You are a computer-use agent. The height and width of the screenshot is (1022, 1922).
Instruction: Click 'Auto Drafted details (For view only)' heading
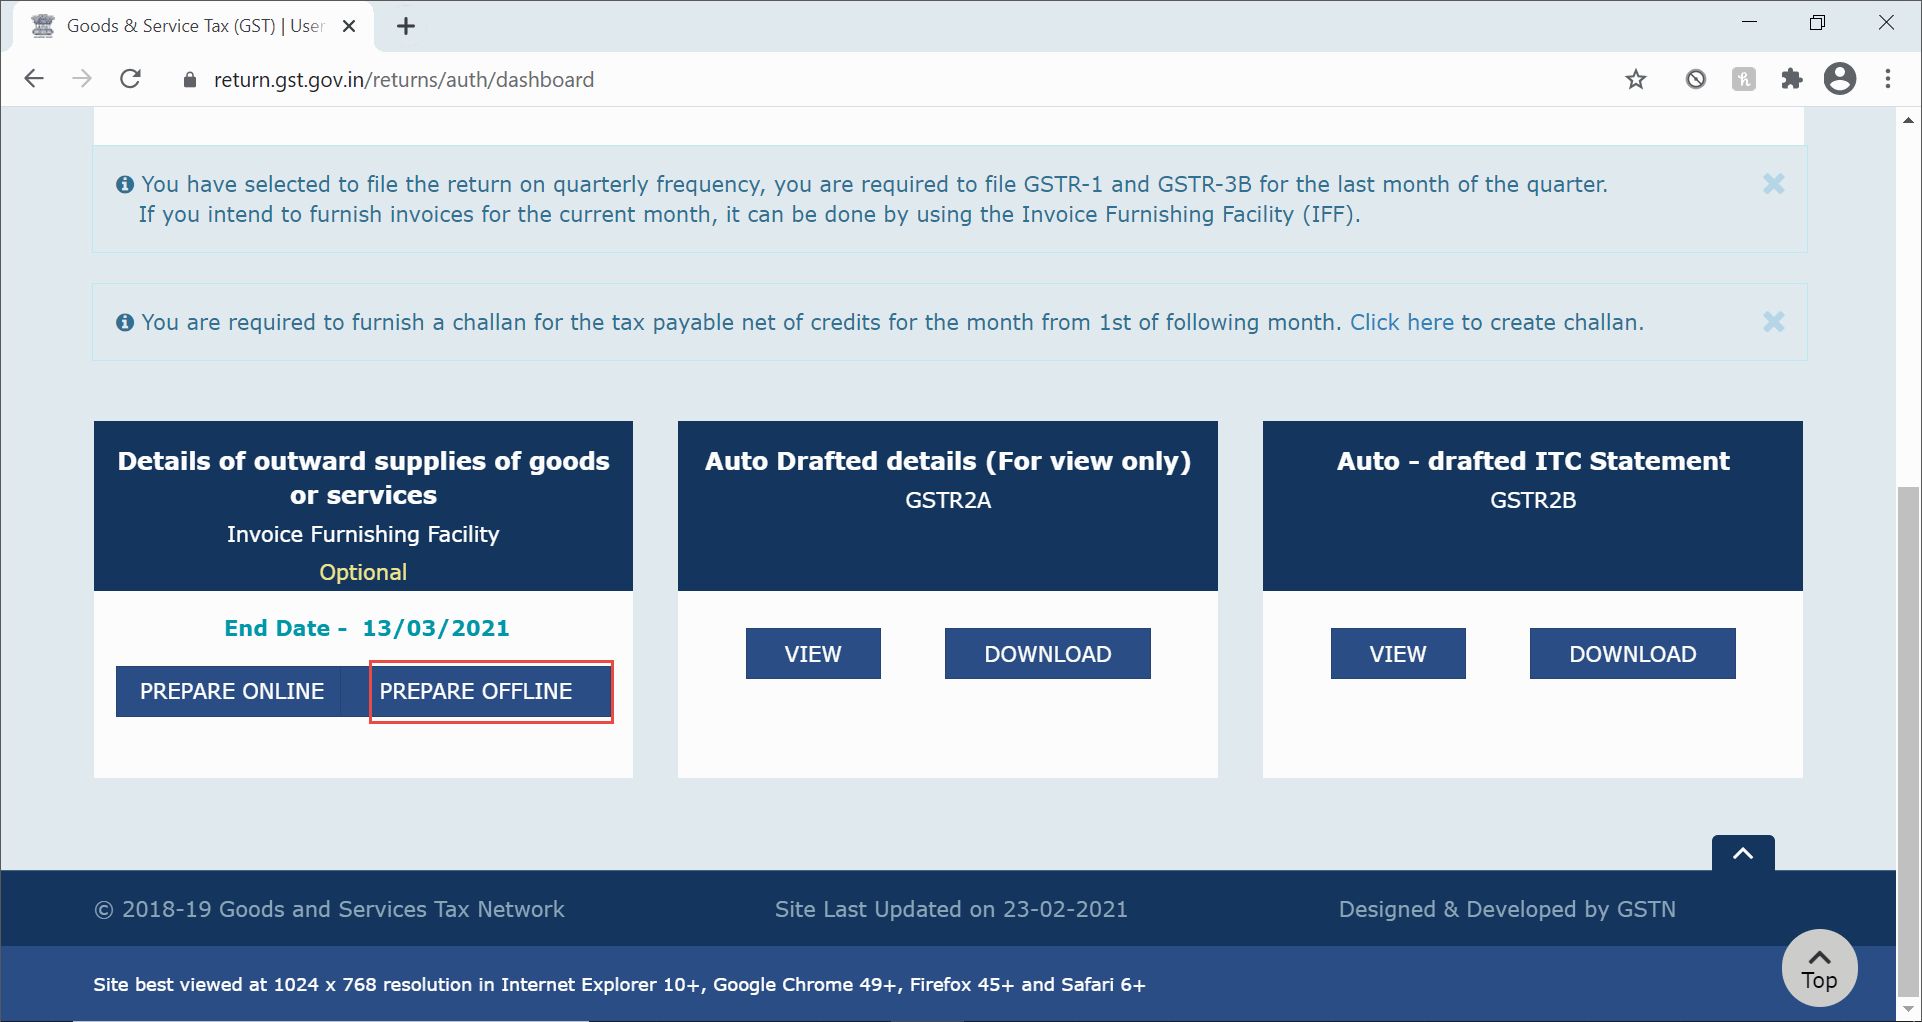[948, 461]
